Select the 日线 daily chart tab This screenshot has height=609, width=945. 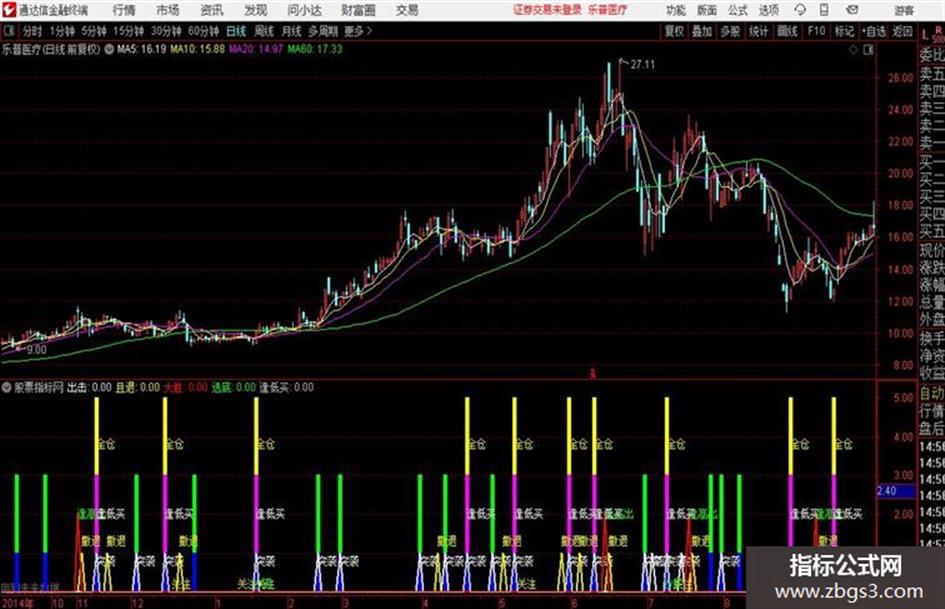tap(236, 31)
